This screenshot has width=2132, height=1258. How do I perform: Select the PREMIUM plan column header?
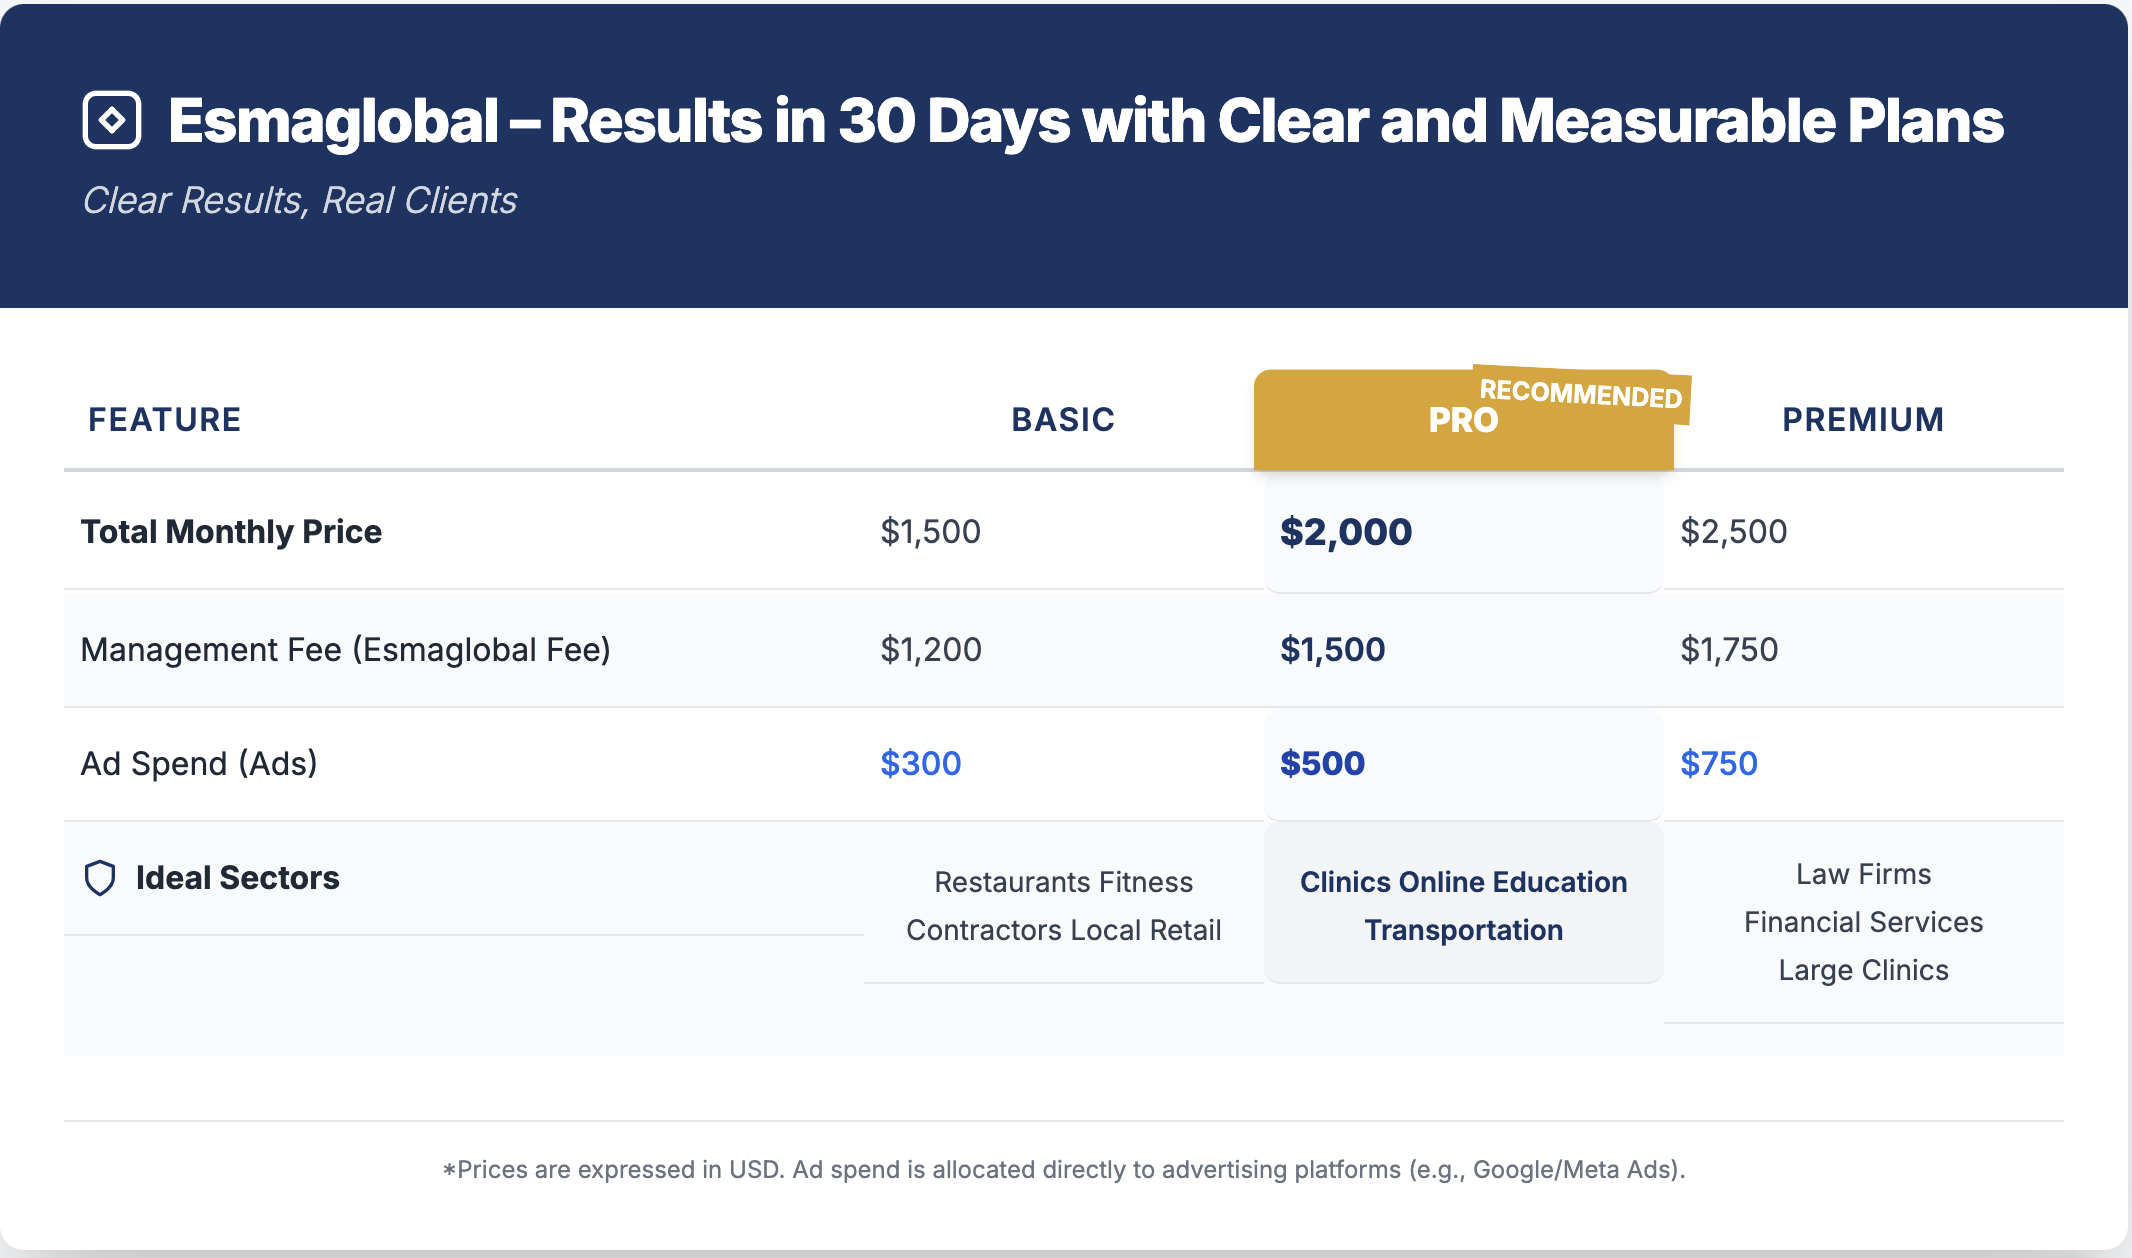coord(1863,420)
